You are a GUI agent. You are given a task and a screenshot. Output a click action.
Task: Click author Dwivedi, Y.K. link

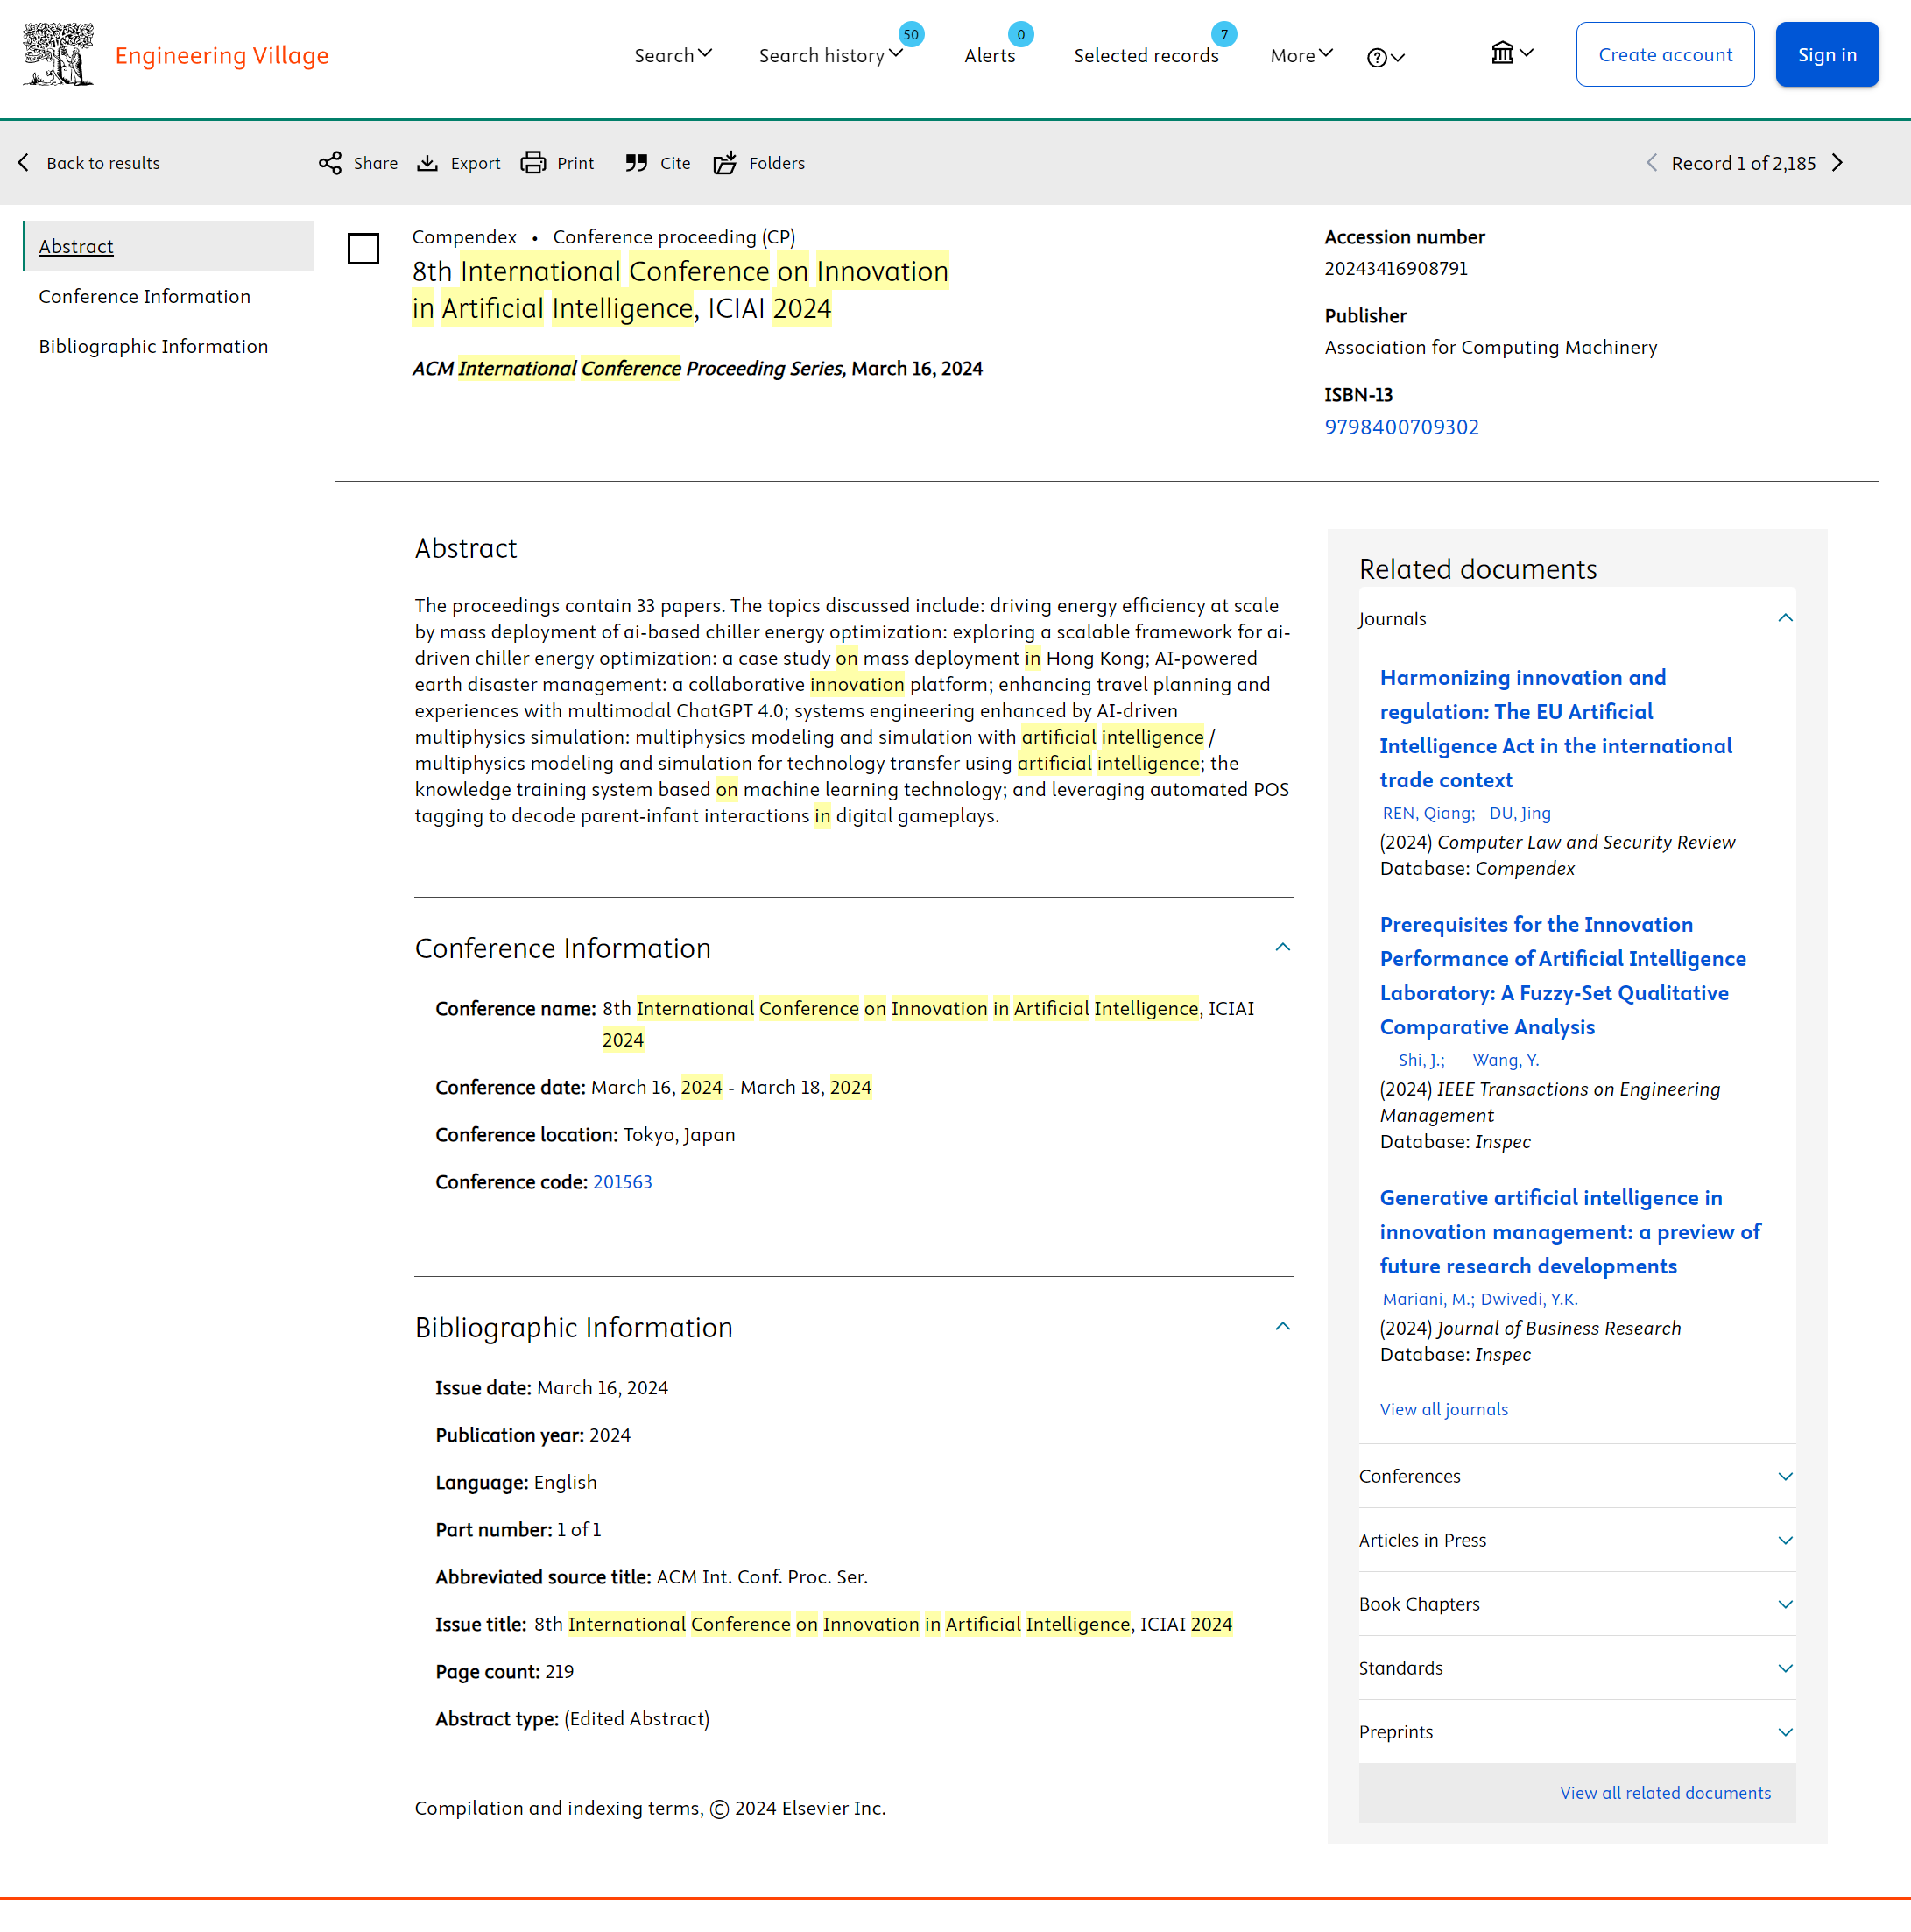coord(1529,1299)
